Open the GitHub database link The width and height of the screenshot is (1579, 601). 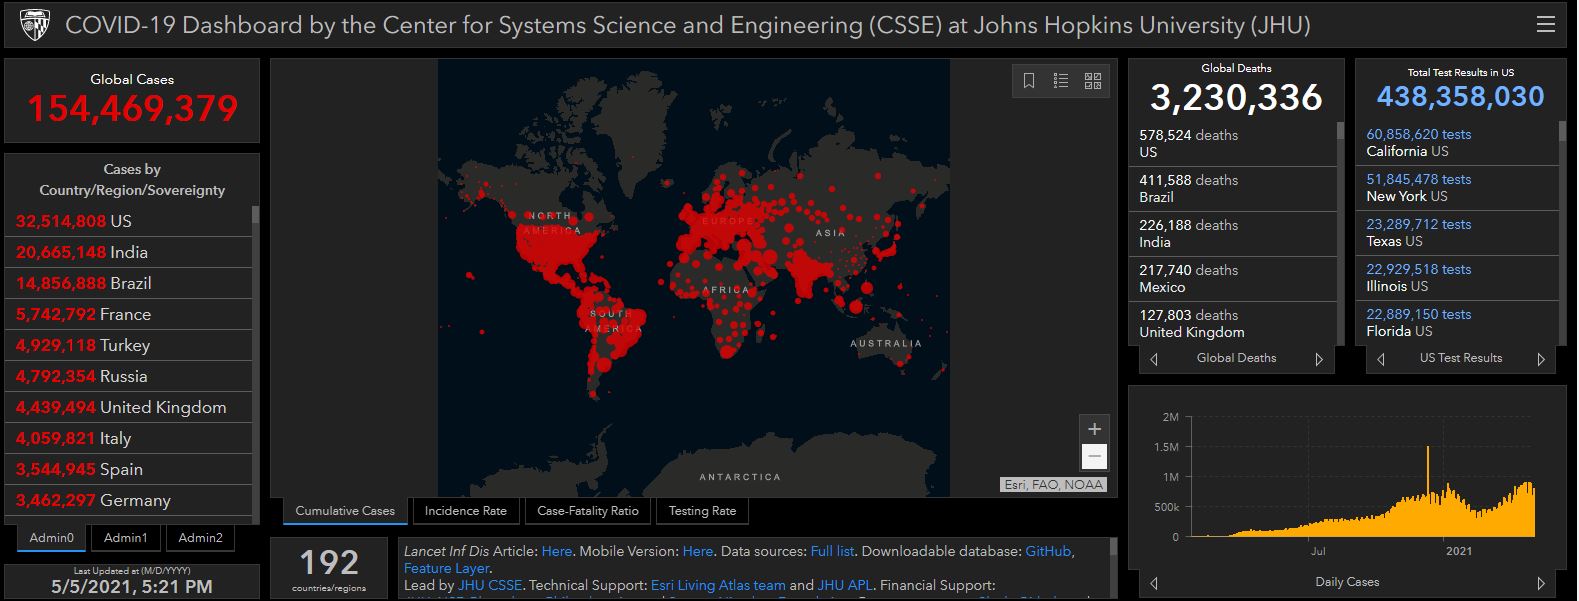click(1048, 551)
